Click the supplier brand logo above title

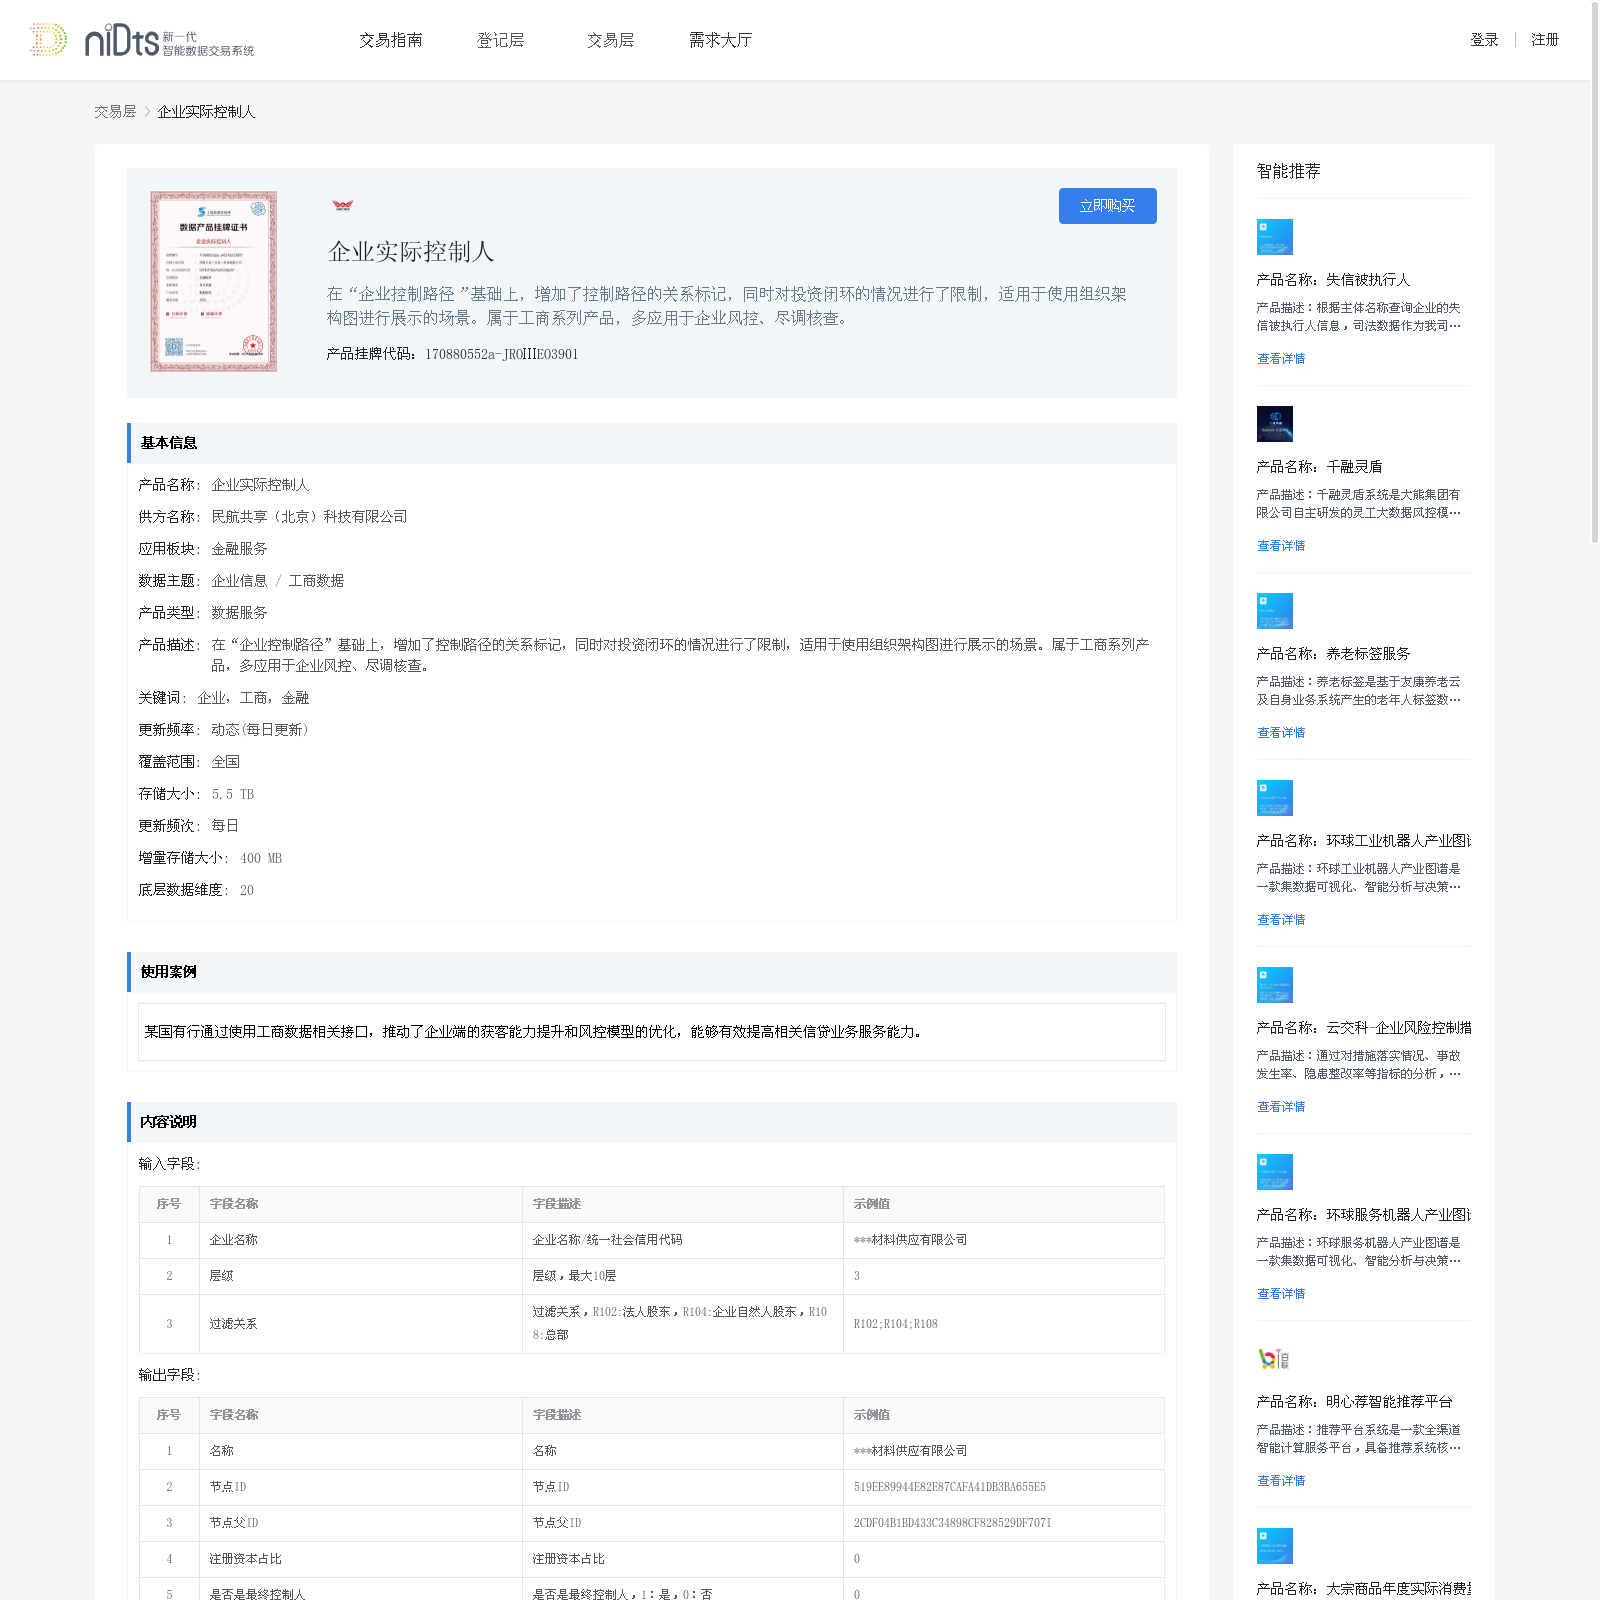343,205
